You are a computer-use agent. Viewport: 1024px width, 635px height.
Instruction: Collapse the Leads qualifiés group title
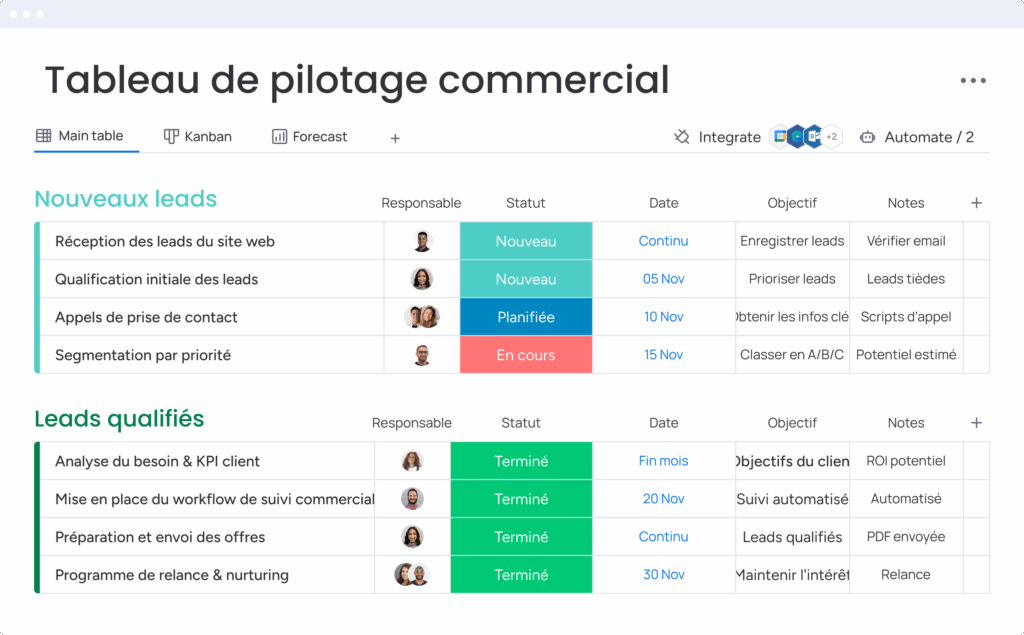120,419
